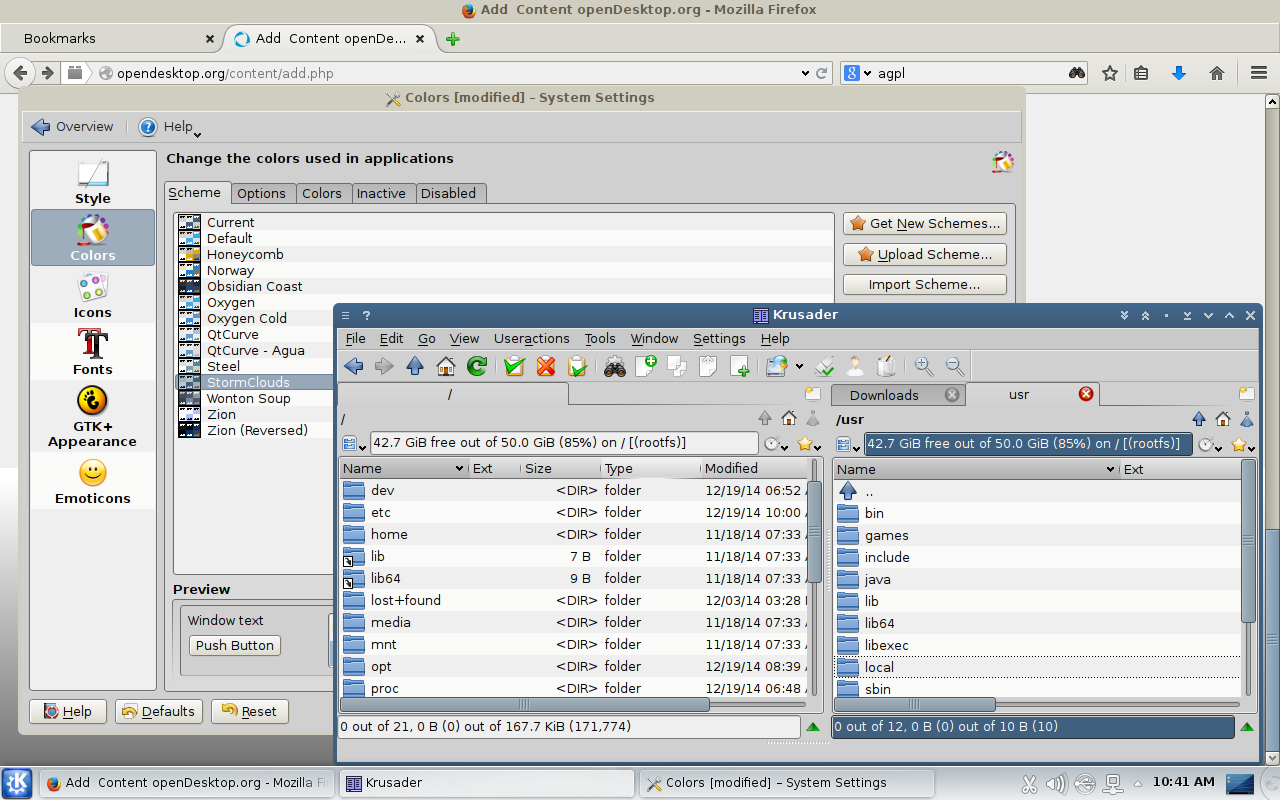Open right panel's bookmarks star dropdown
Screen dimensions: 1280x800
pyautogui.click(x=1243, y=444)
